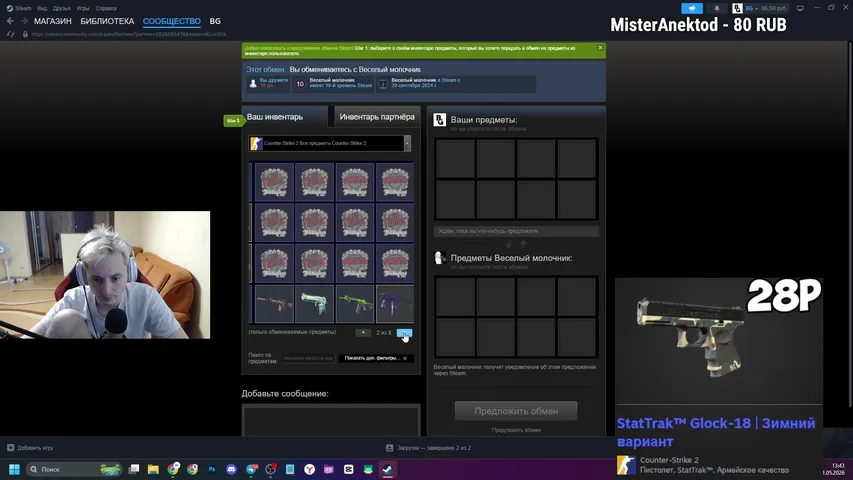The width and height of the screenshot is (853, 480).
Task: Open Yandex Browser from the taskbar
Action: tap(310, 469)
